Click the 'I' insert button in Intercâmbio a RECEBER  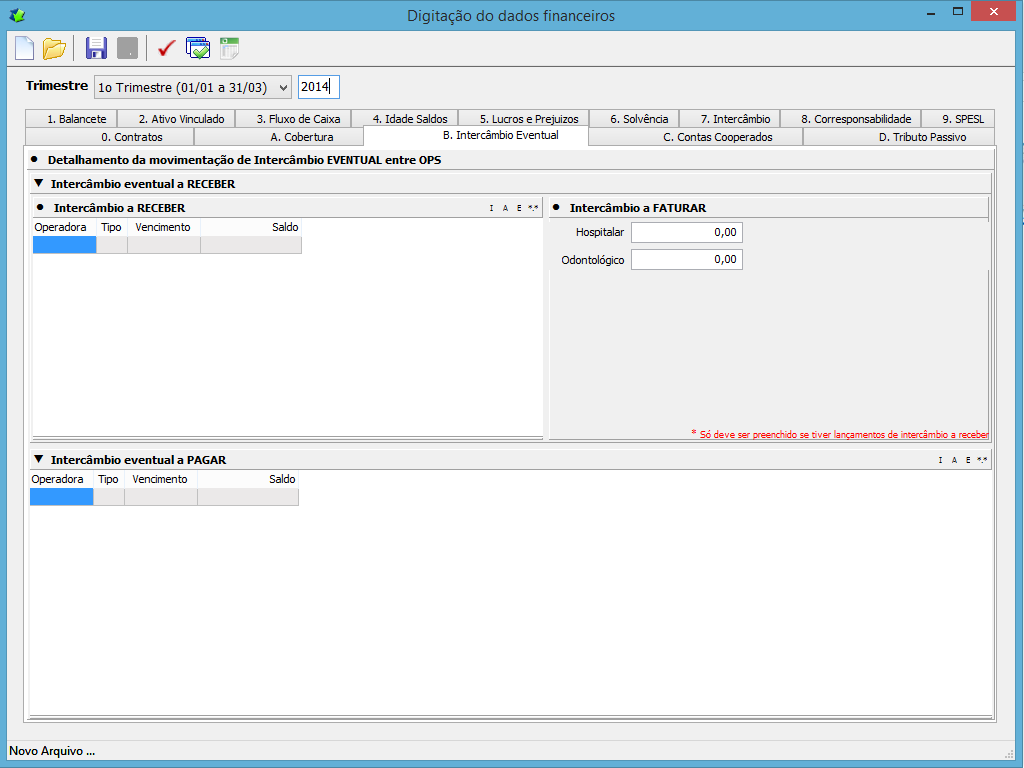point(491,208)
